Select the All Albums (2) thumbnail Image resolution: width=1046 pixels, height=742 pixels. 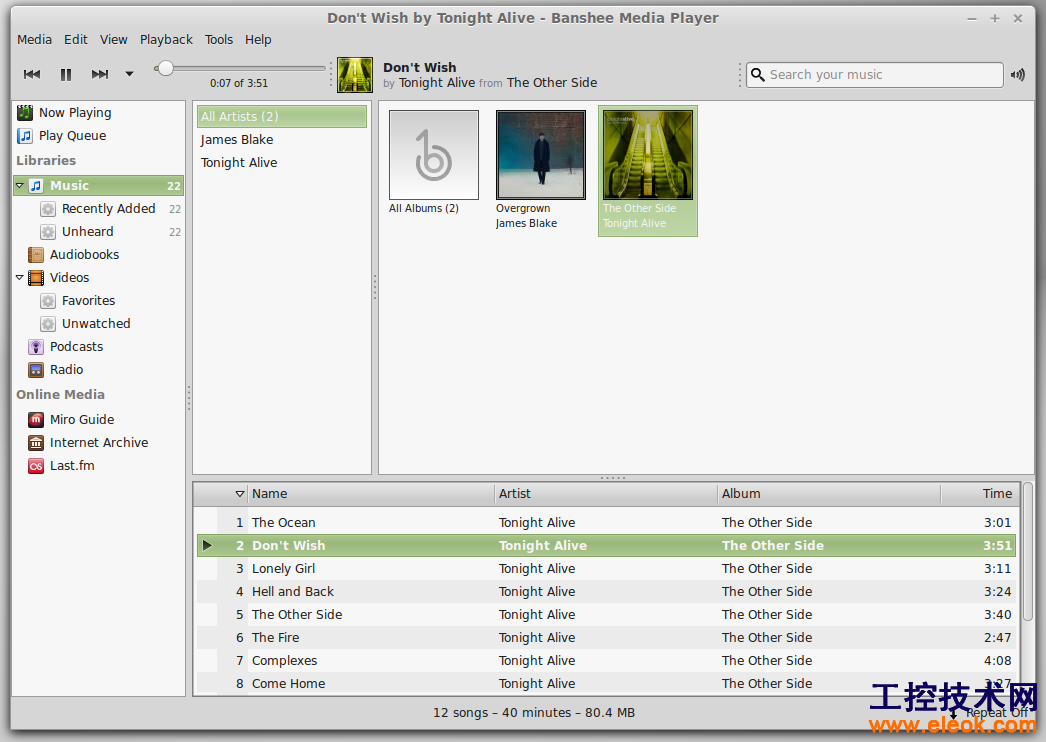tap(434, 155)
